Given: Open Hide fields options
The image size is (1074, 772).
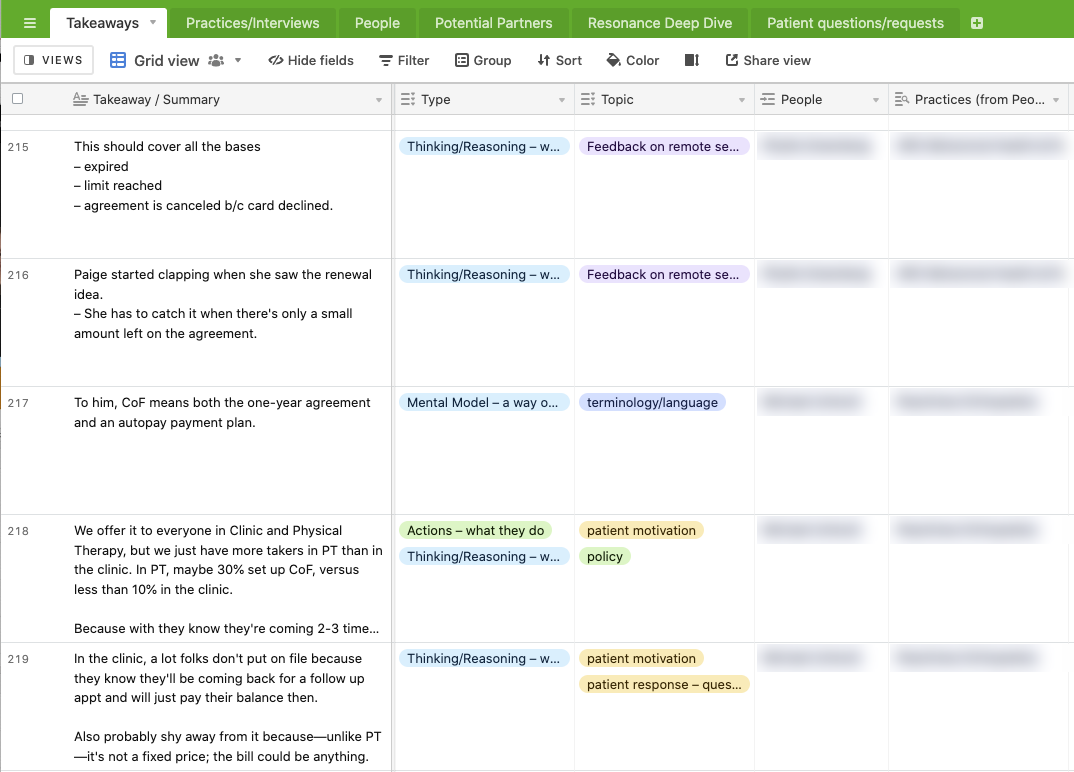Looking at the screenshot, I should tap(311, 60).
